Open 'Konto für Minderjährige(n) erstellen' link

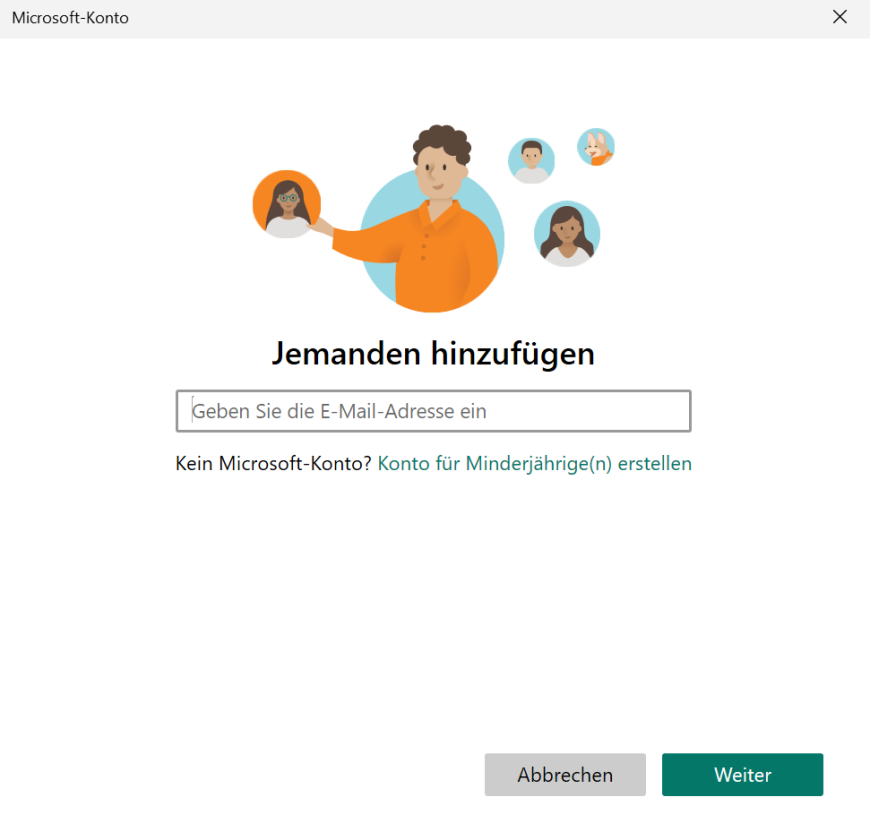(534, 464)
